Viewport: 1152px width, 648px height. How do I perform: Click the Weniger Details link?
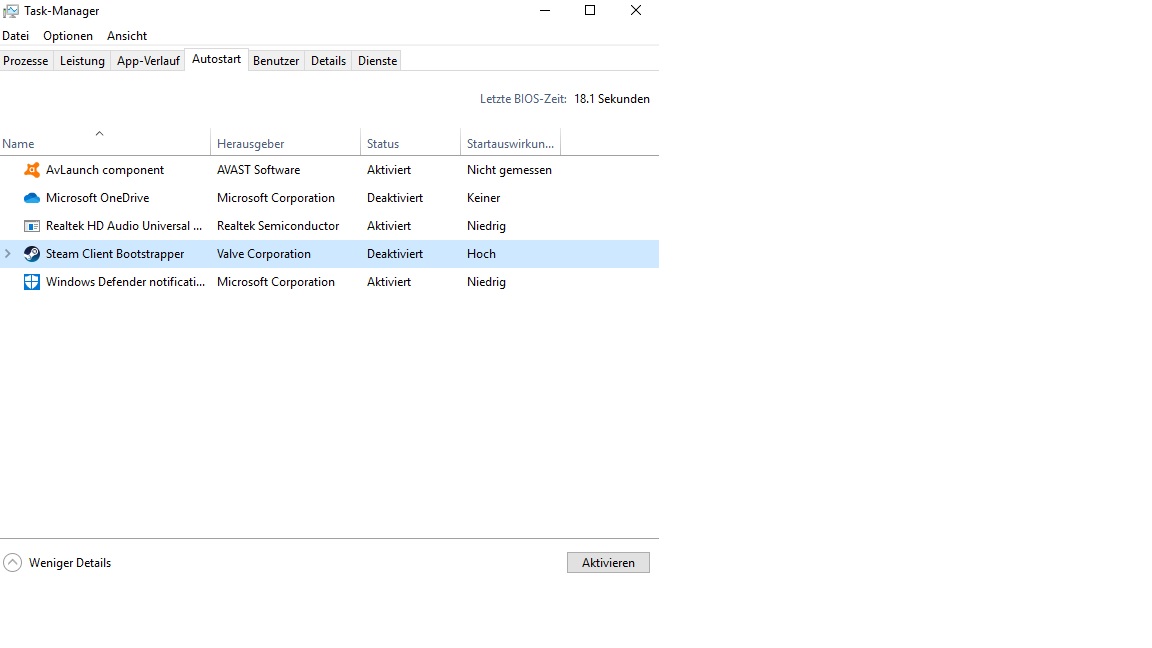[x=70, y=563]
